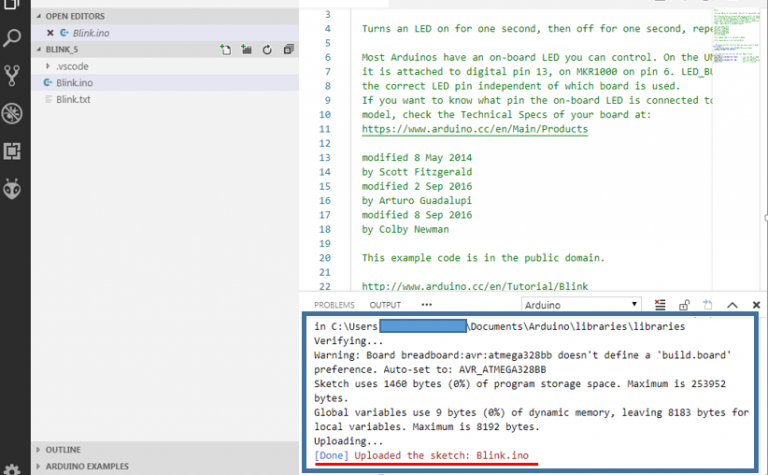Toggle the output scroll lock
This screenshot has height=475, width=768.
pyautogui.click(x=684, y=305)
